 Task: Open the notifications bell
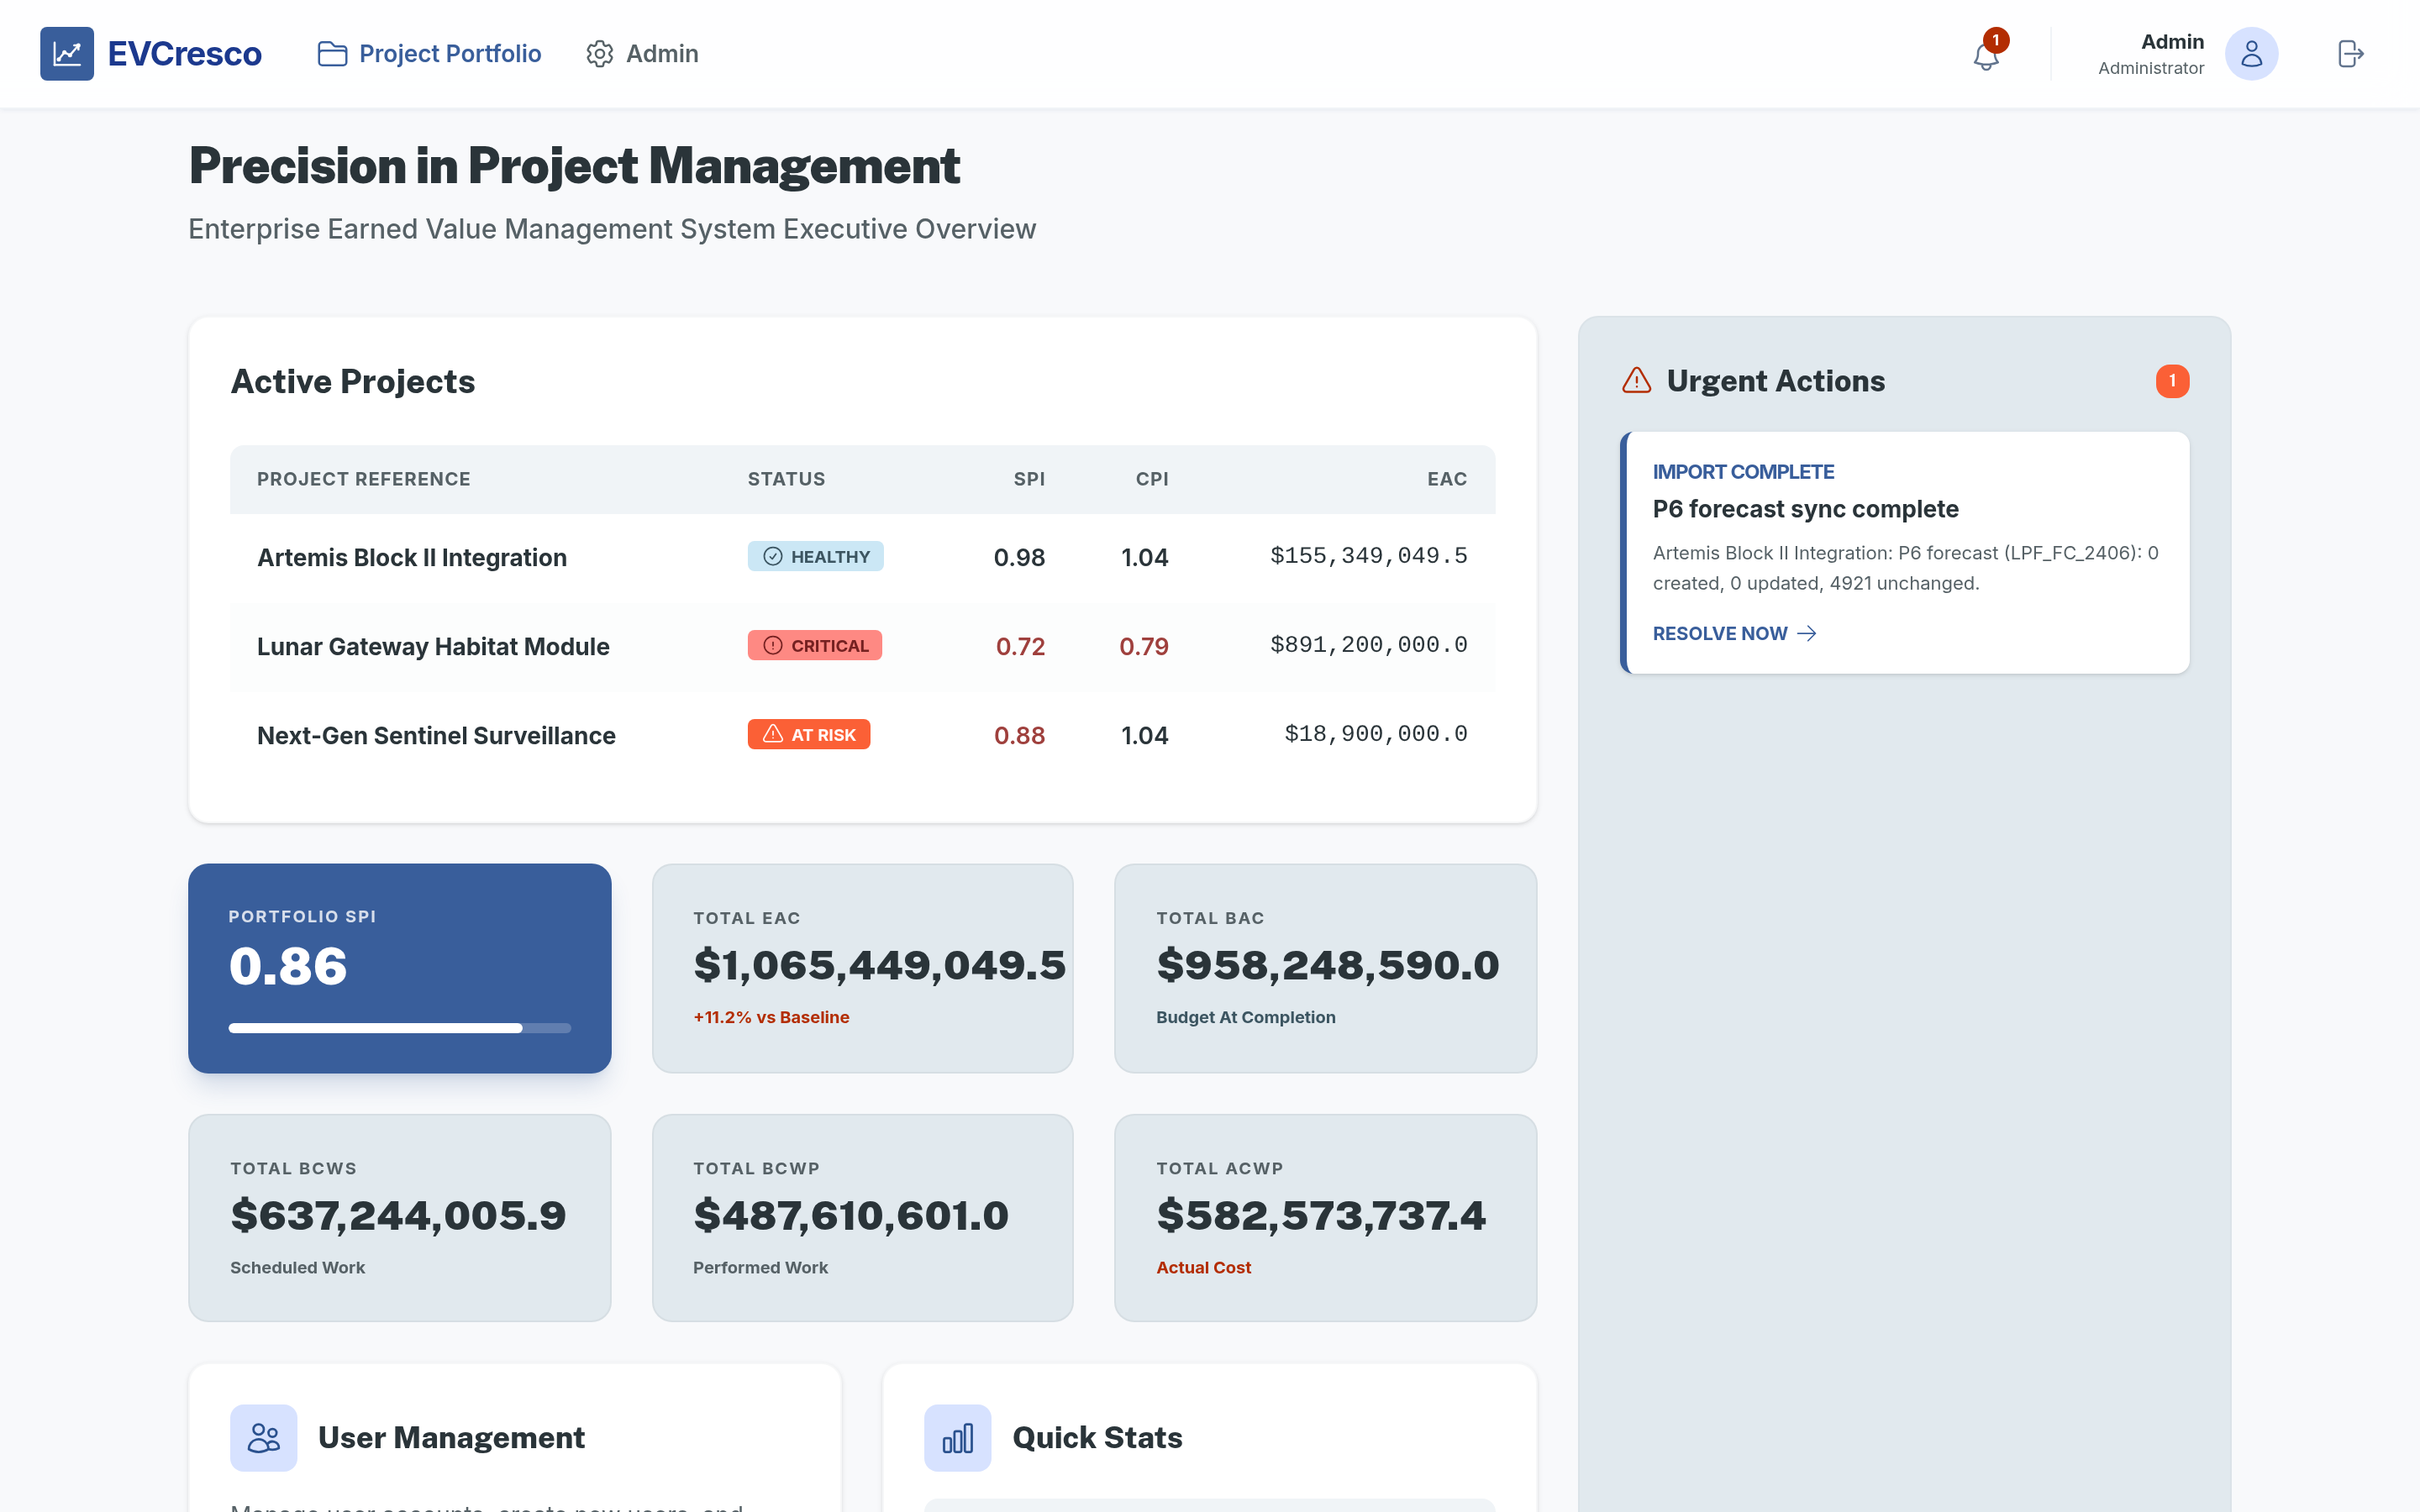1987,56
